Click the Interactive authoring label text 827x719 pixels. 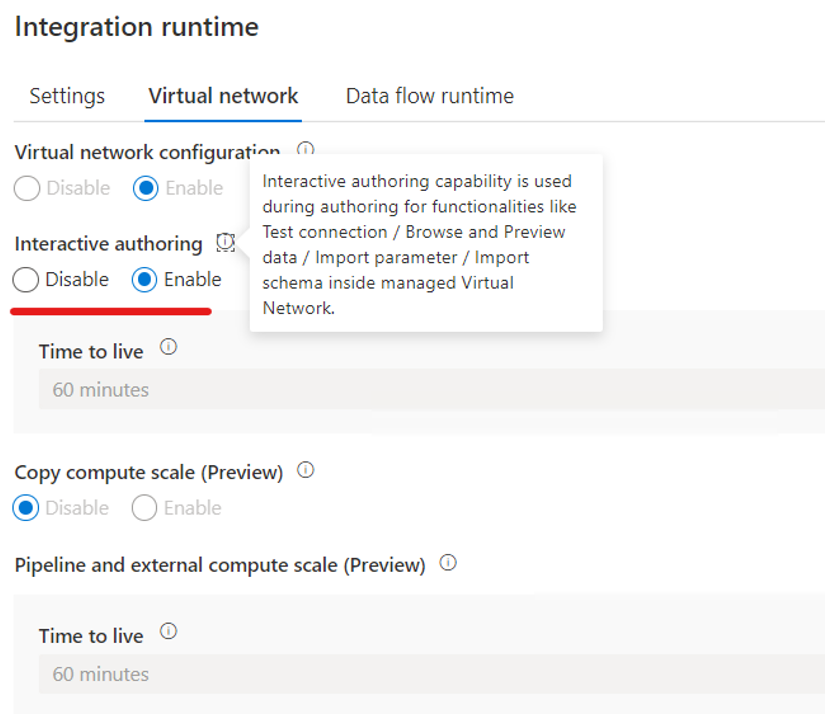(x=107, y=243)
